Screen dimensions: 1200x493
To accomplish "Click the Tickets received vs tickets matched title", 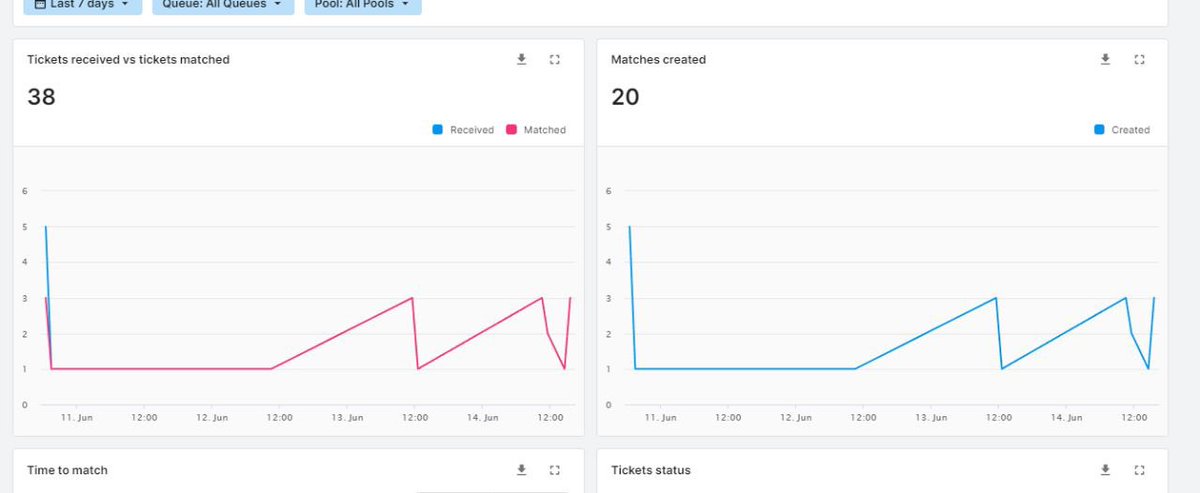I will 128,60.
